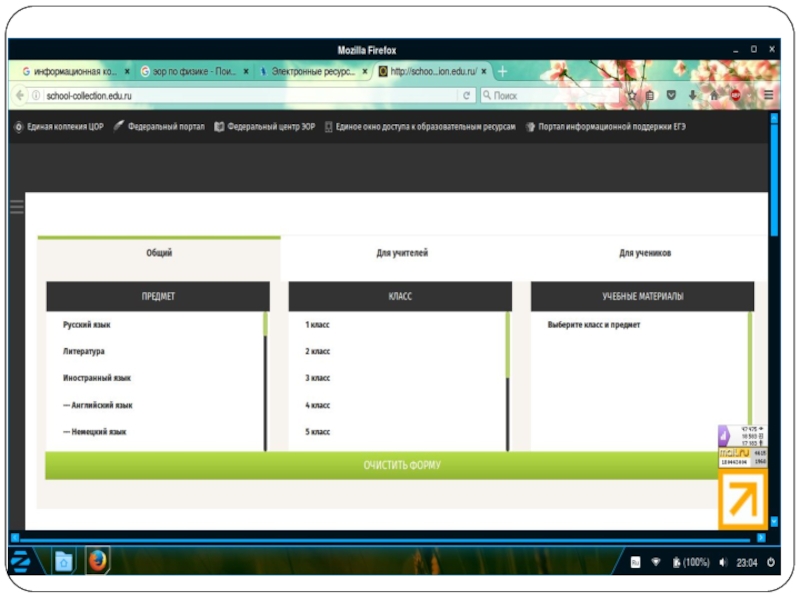The width and height of the screenshot is (800, 600).
Task: Click the red Adblock extension icon
Action: click(x=736, y=95)
